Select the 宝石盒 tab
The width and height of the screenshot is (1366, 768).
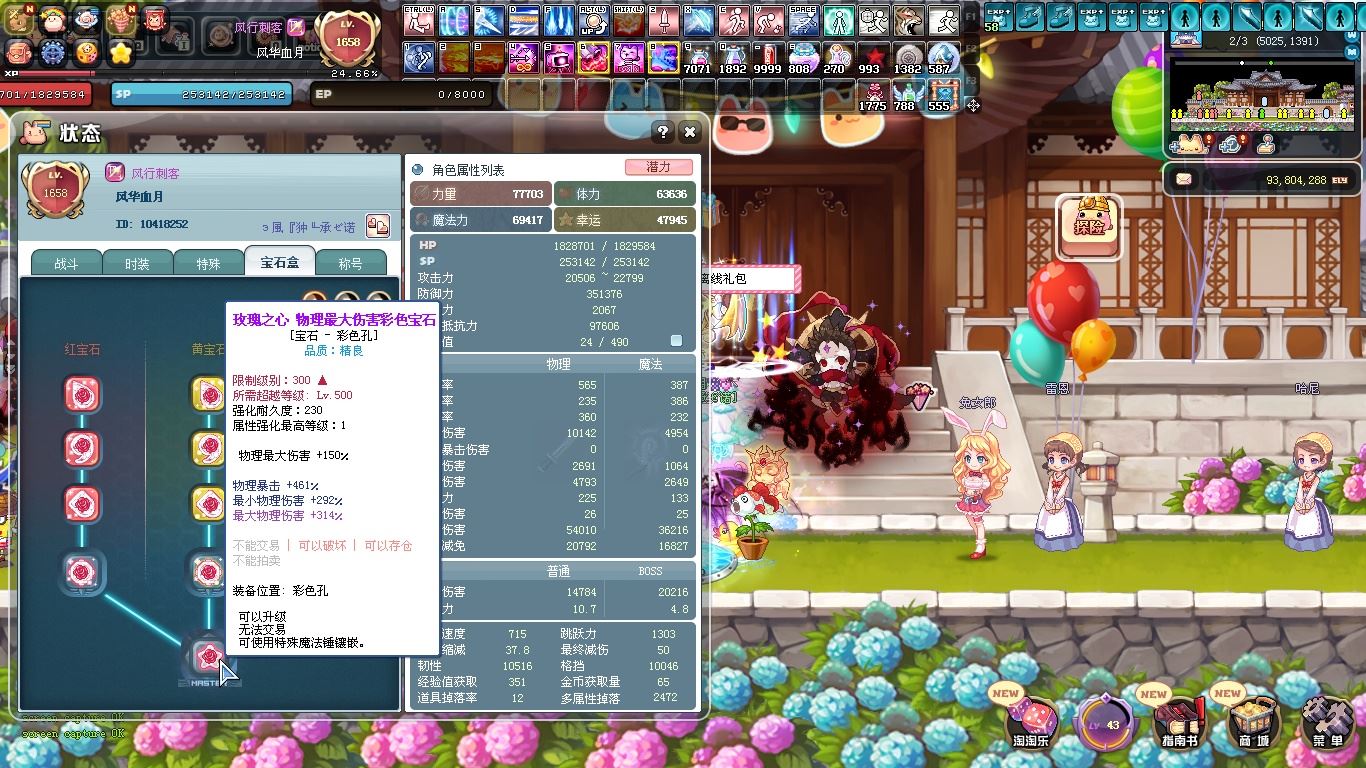point(280,262)
